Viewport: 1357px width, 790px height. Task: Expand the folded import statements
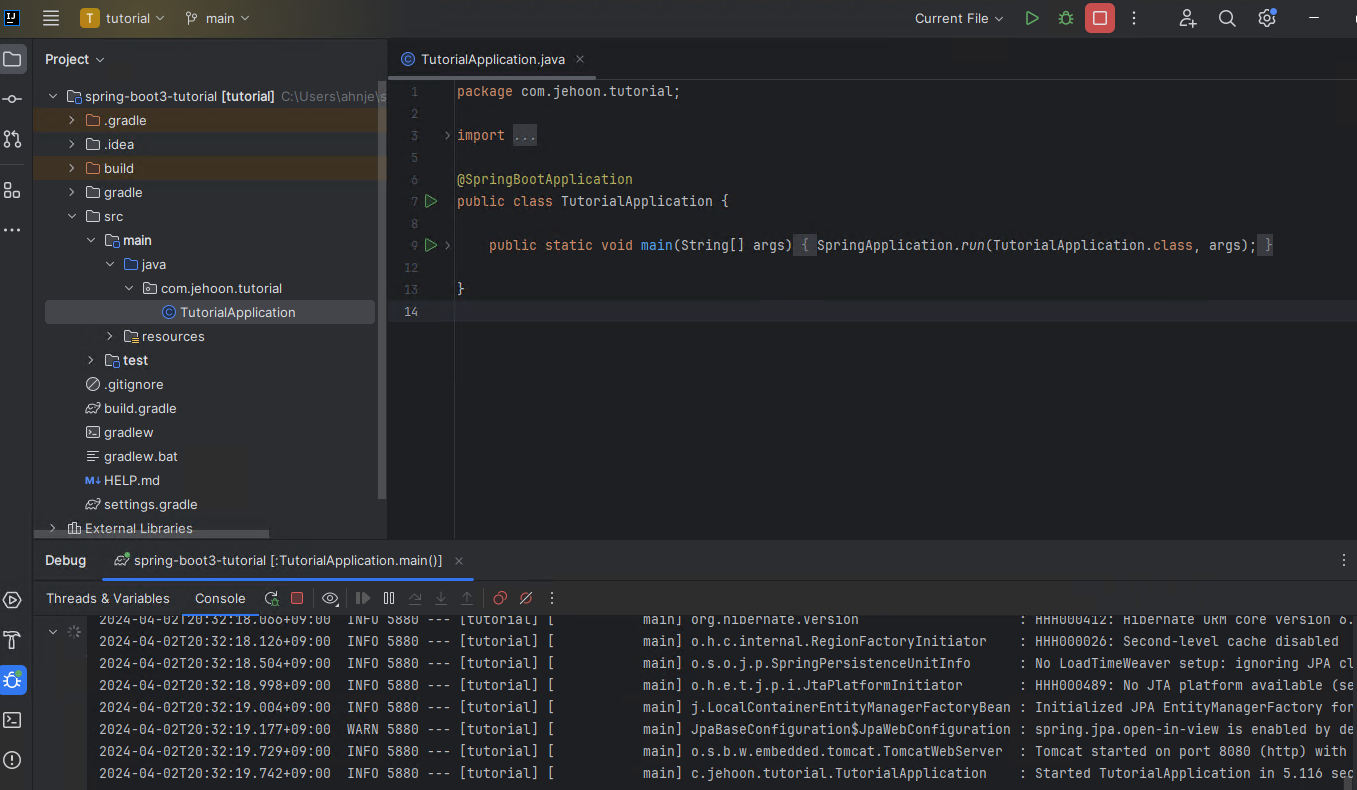point(447,135)
